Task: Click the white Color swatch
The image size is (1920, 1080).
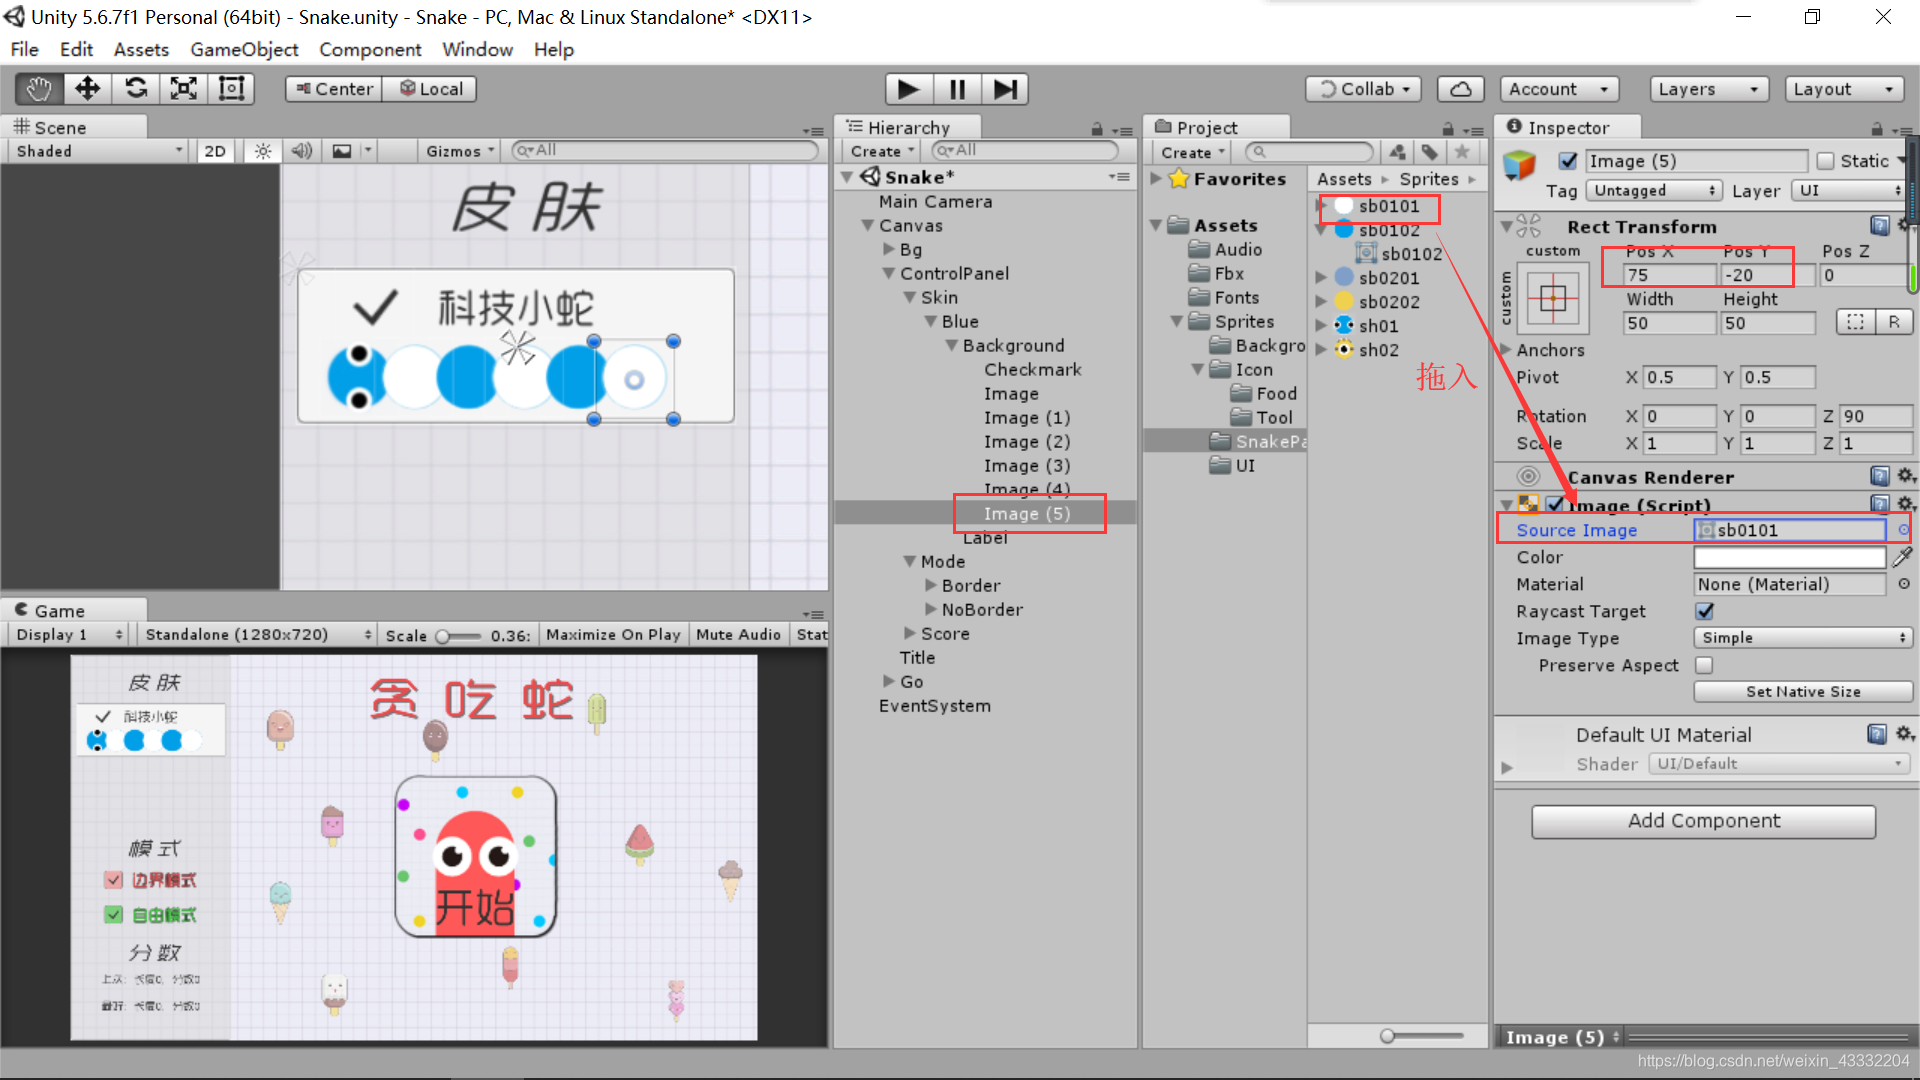Action: (1789, 557)
